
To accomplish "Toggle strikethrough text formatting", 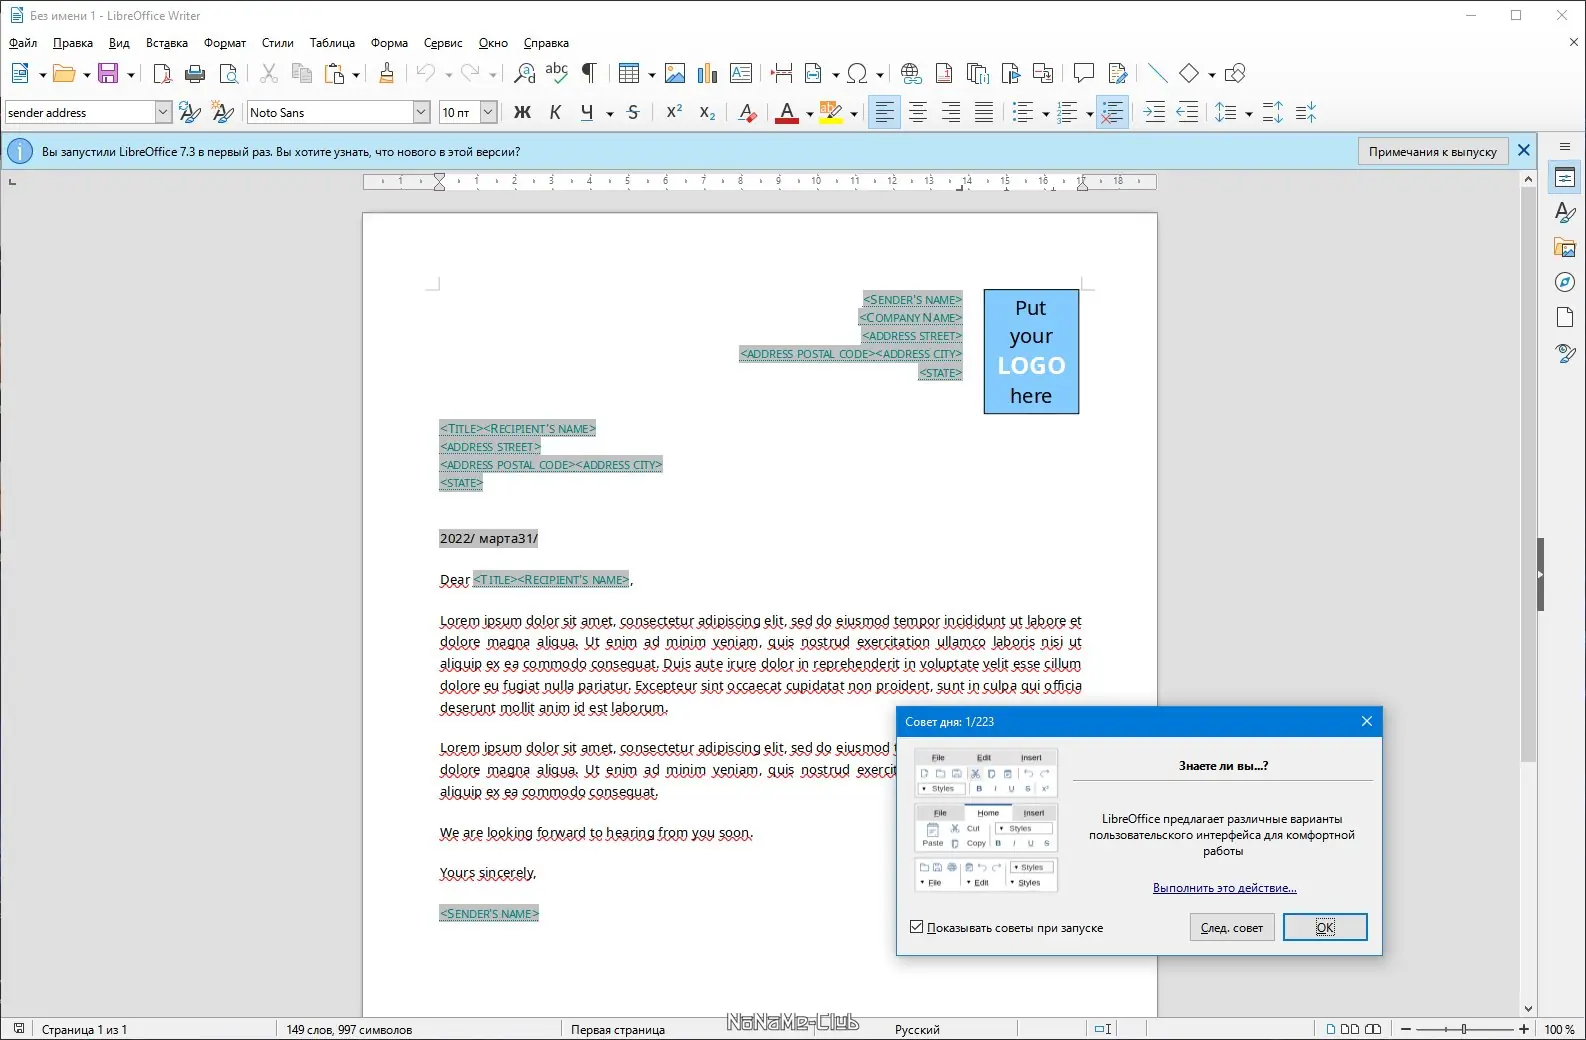I will coord(633,112).
